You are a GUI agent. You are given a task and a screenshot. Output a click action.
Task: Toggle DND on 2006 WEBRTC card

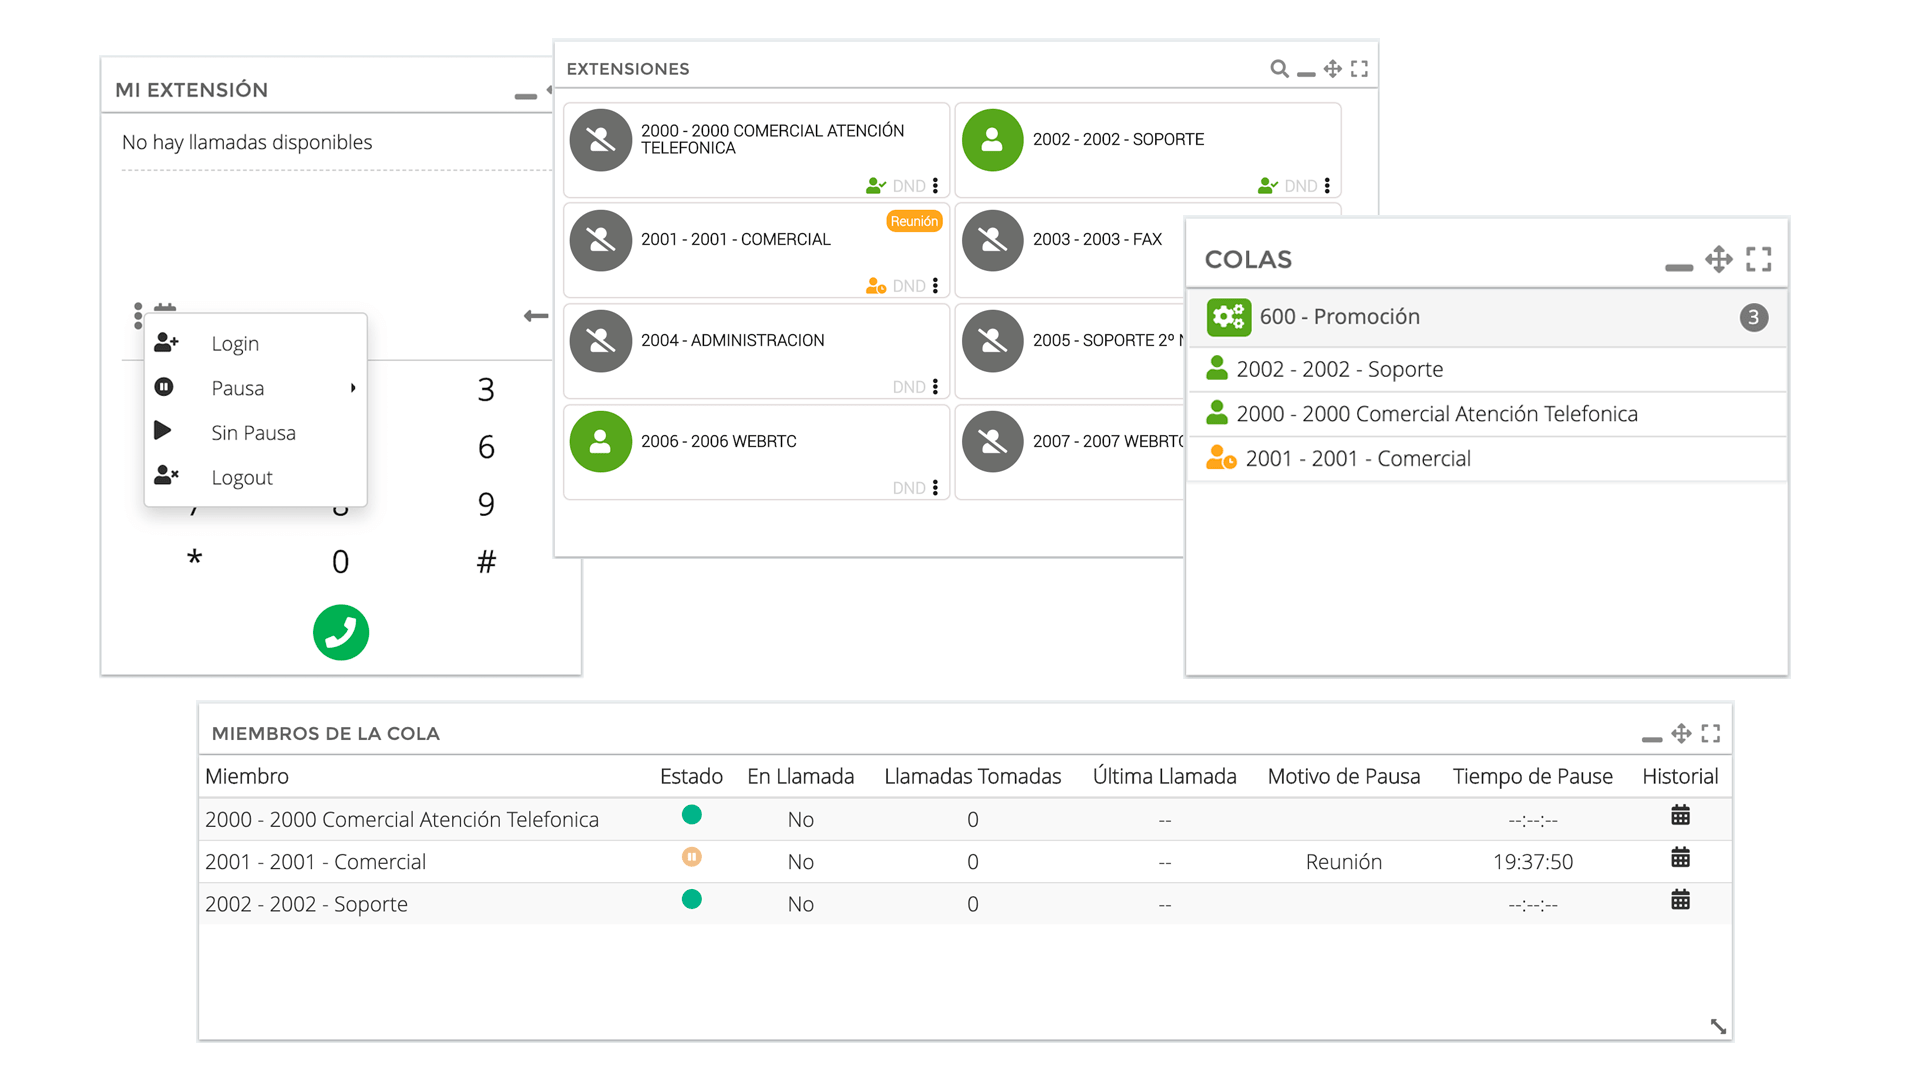[x=909, y=488]
